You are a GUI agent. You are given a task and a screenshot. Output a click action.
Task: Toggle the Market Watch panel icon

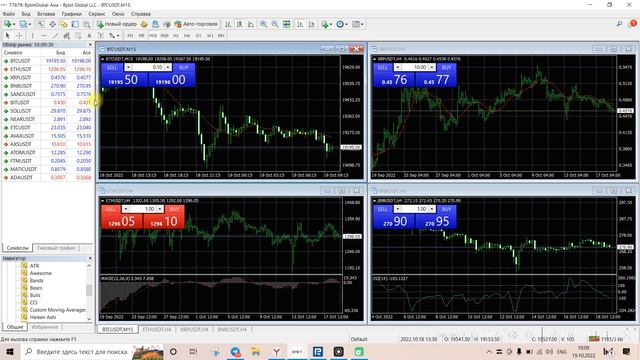click(41, 24)
